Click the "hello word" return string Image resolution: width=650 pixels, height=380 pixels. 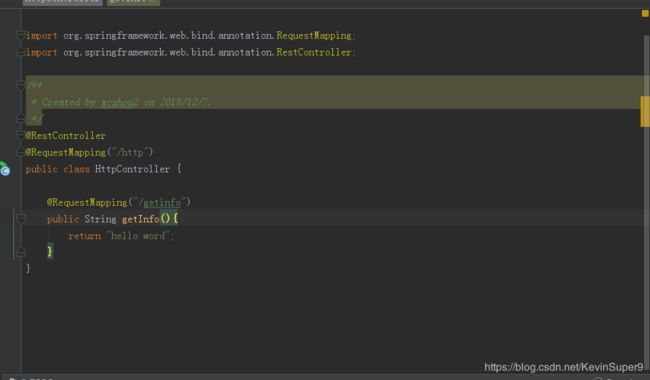click(138, 236)
